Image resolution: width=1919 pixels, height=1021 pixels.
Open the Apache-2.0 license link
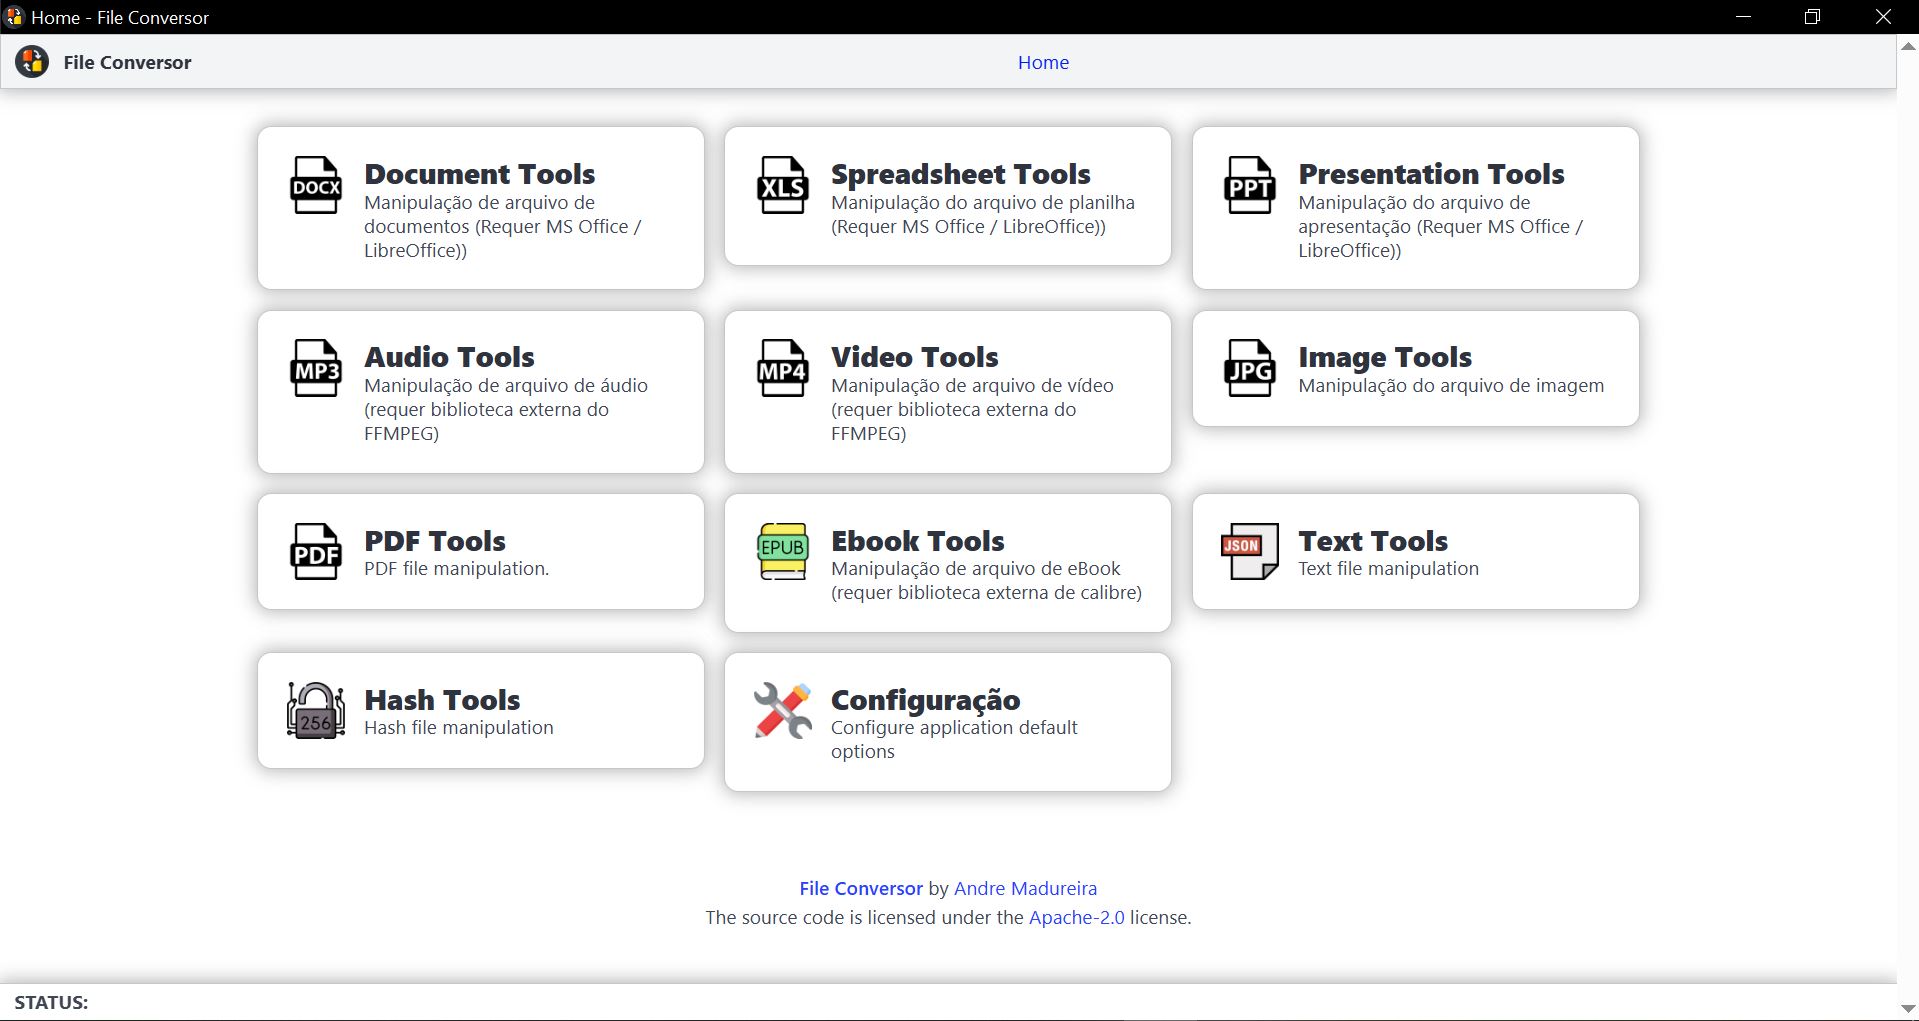pyautogui.click(x=1076, y=917)
